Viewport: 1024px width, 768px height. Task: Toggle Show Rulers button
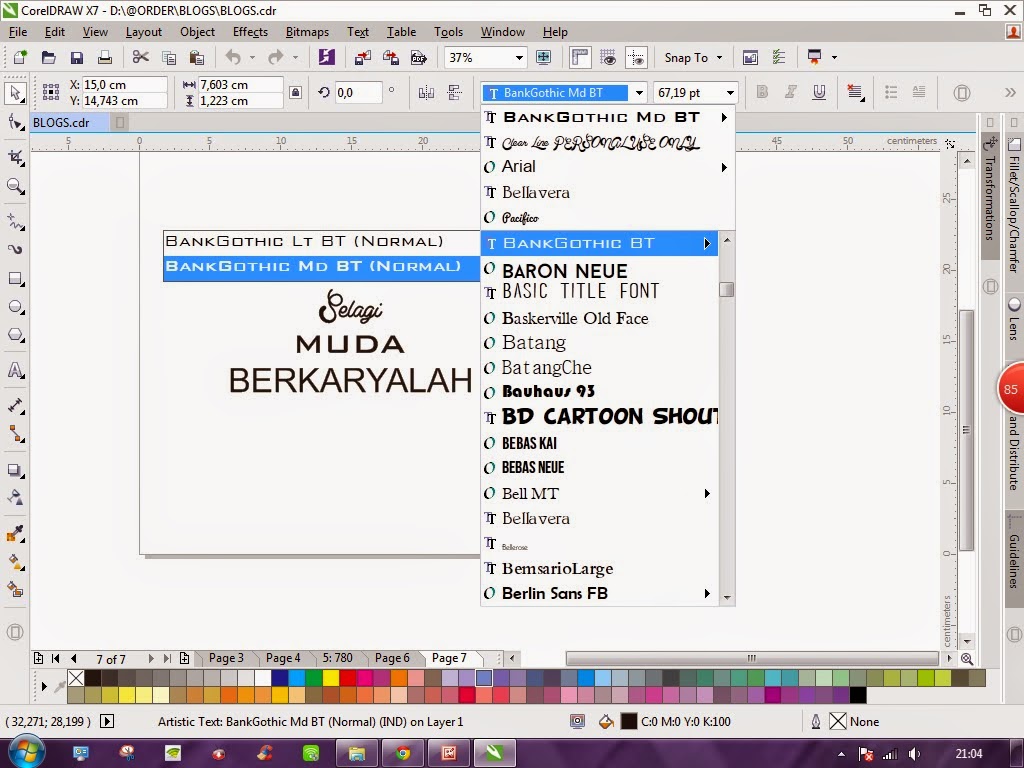[580, 57]
